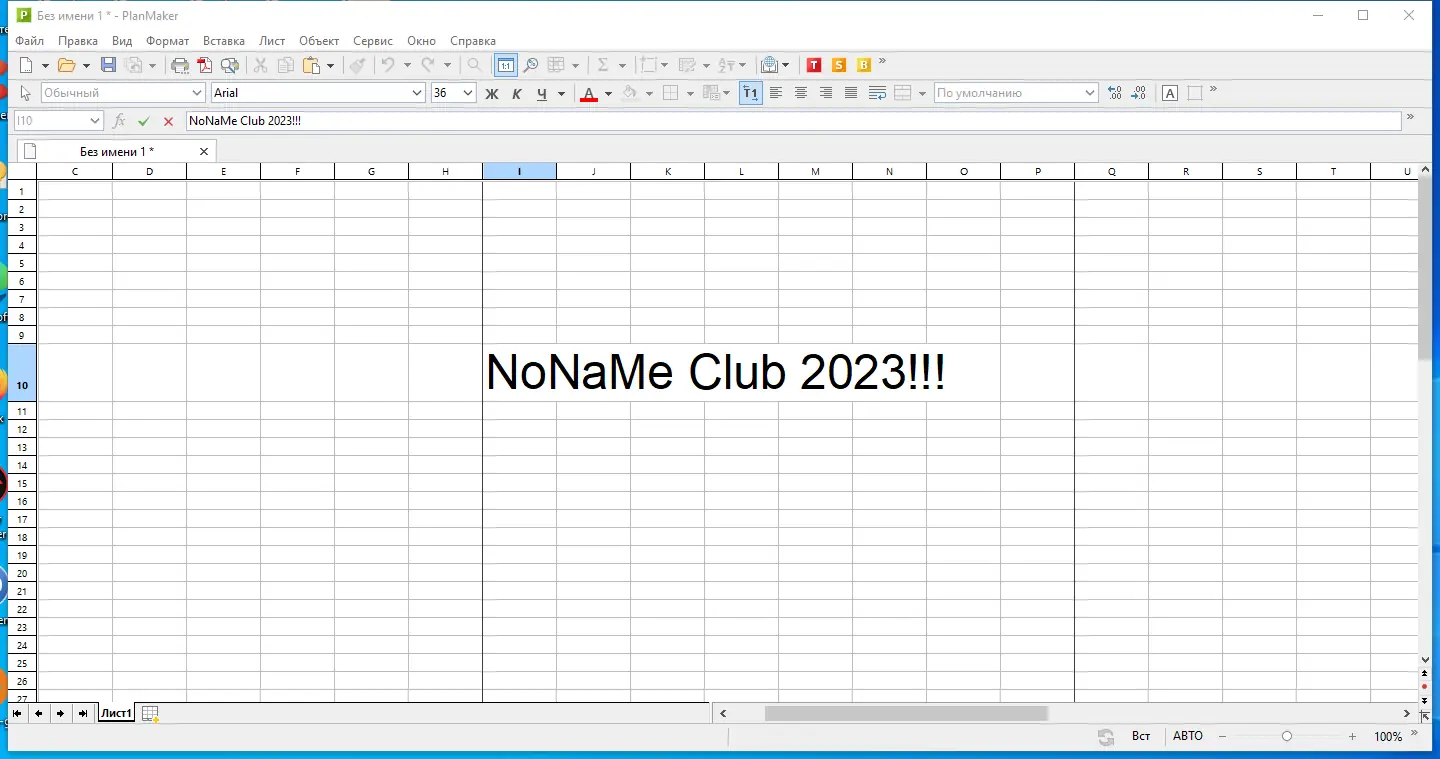The image size is (1440, 759).
Task: Save the spreadsheet with the floppy disk icon
Action: [109, 65]
